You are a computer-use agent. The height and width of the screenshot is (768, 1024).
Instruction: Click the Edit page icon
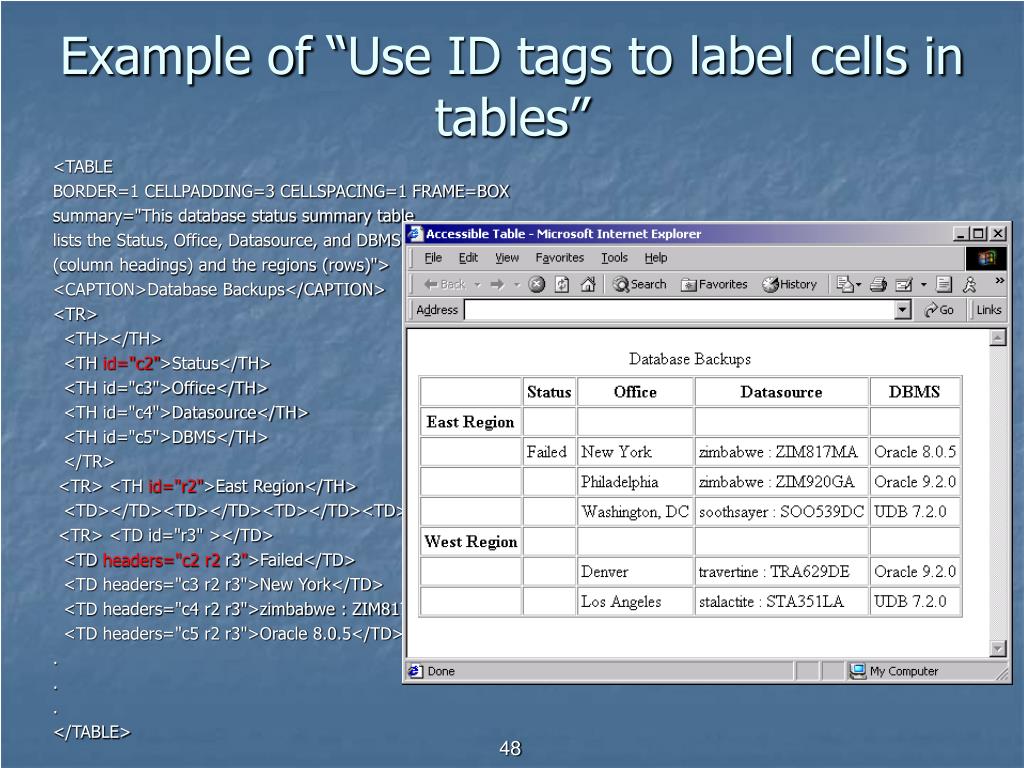(904, 284)
